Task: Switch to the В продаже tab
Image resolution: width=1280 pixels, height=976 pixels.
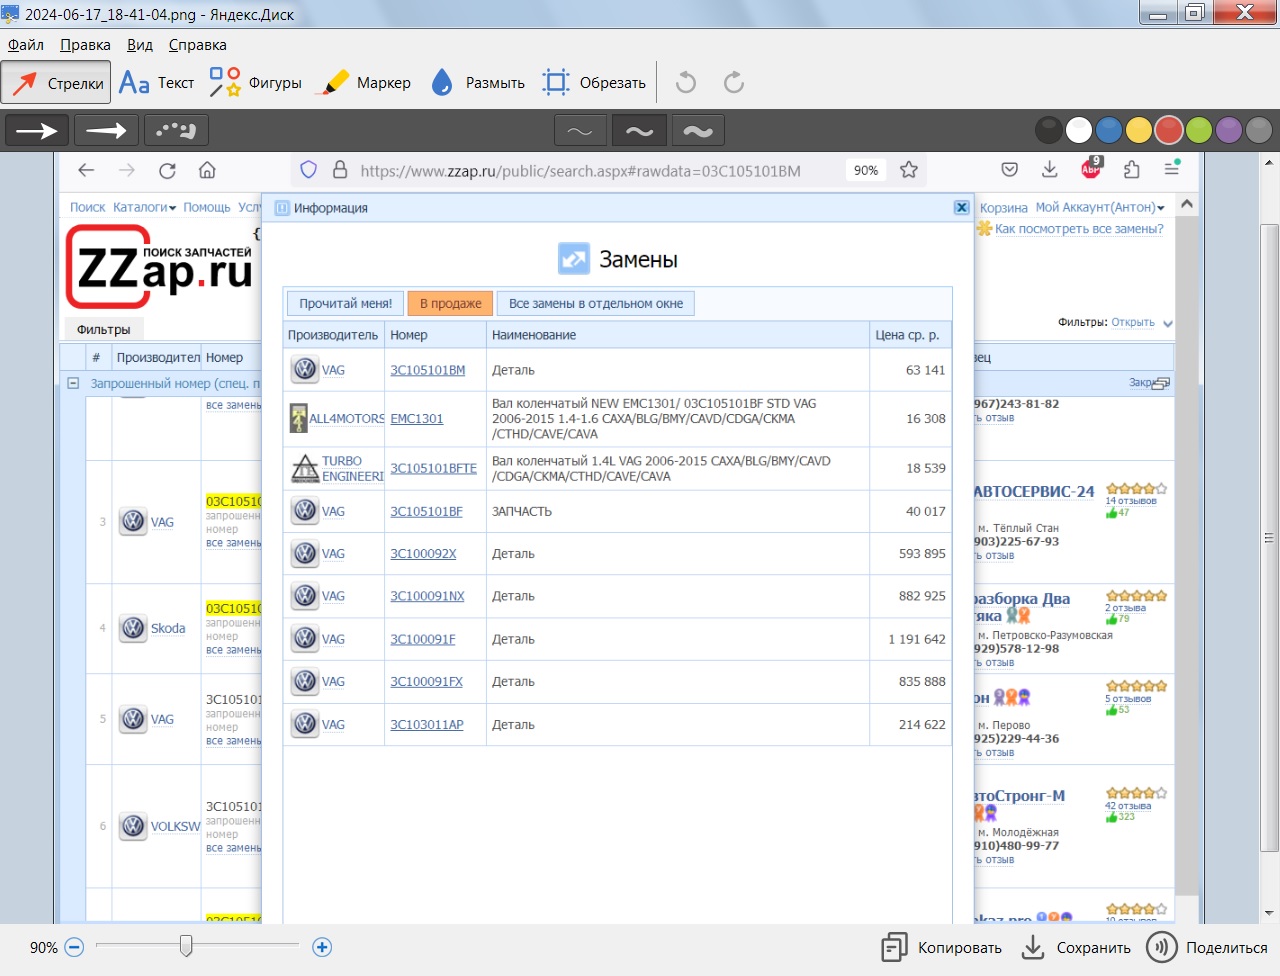Action: tap(450, 303)
